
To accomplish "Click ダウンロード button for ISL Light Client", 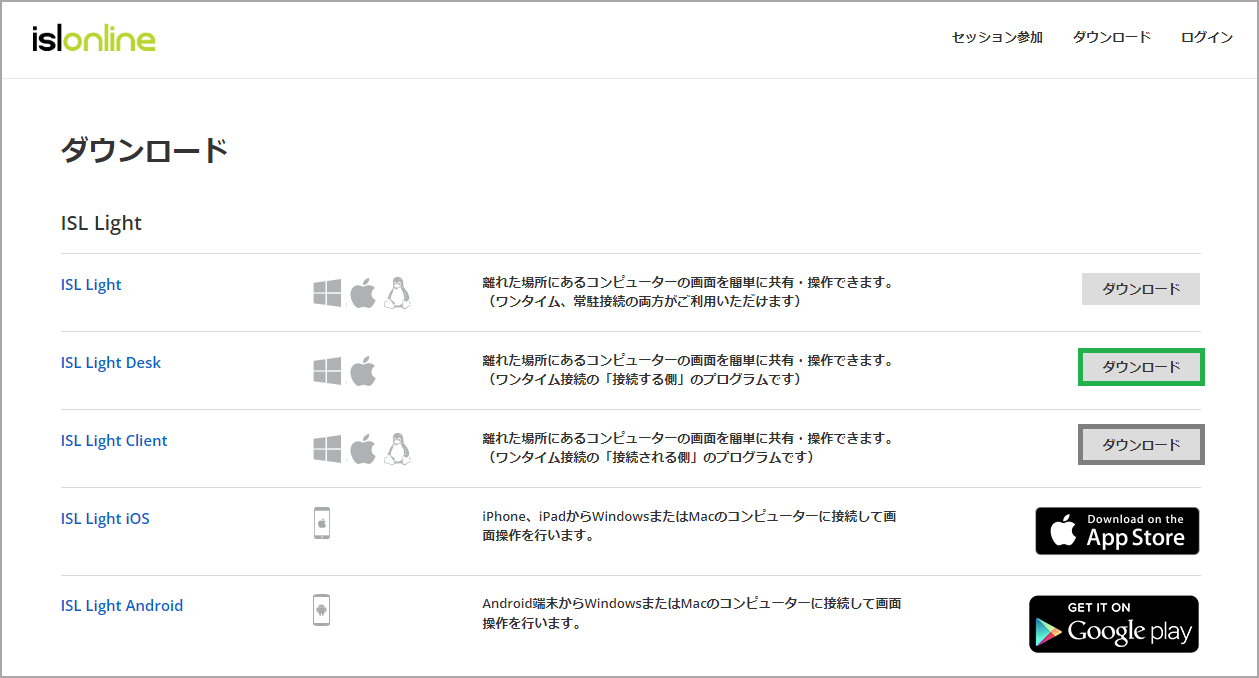I will click(x=1141, y=445).
